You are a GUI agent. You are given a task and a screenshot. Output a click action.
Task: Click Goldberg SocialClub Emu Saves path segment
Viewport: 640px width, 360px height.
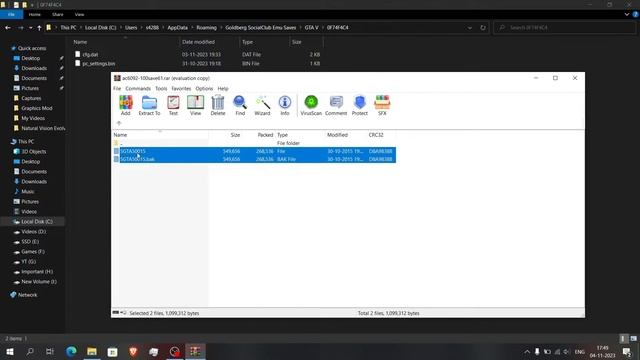[260, 28]
